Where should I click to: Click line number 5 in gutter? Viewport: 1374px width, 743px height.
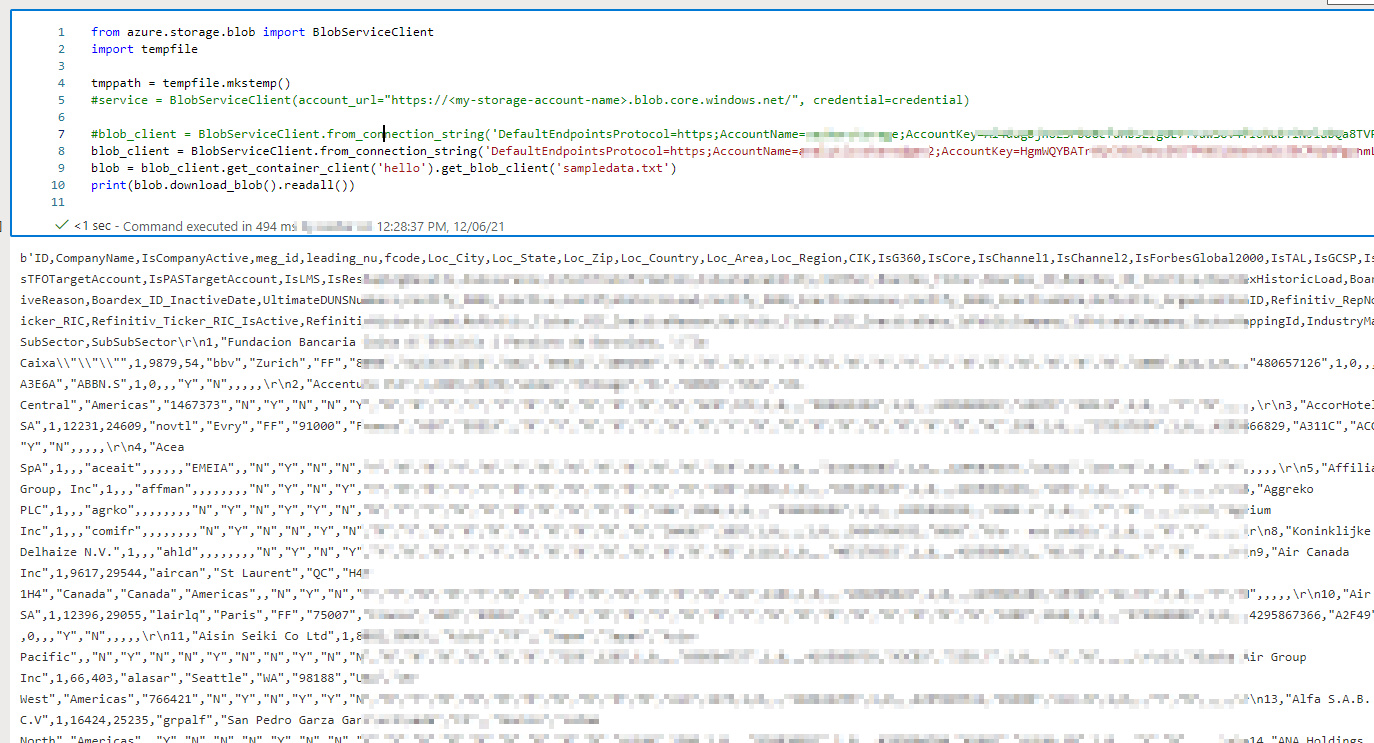[x=62, y=100]
